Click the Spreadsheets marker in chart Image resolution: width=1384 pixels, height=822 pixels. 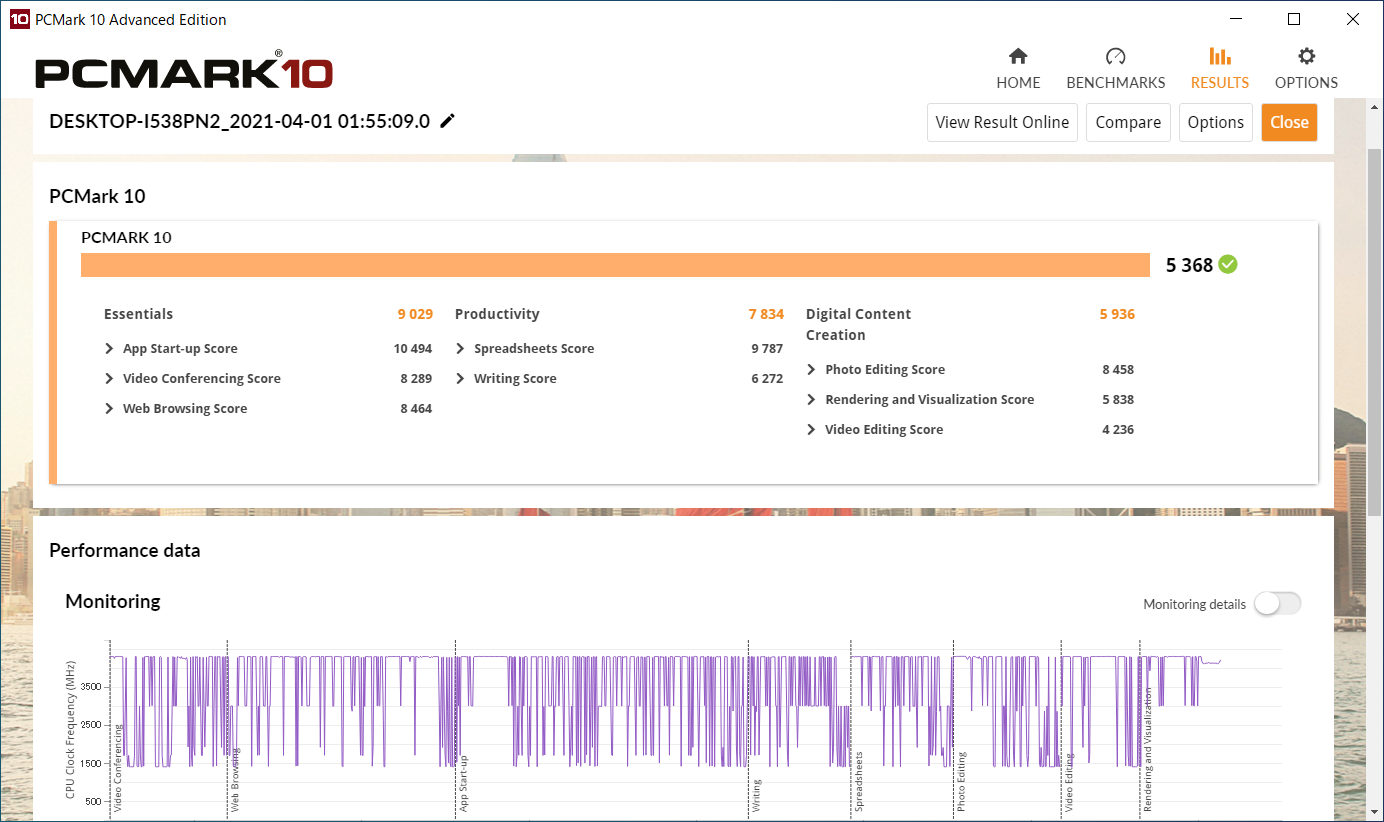tap(859, 781)
